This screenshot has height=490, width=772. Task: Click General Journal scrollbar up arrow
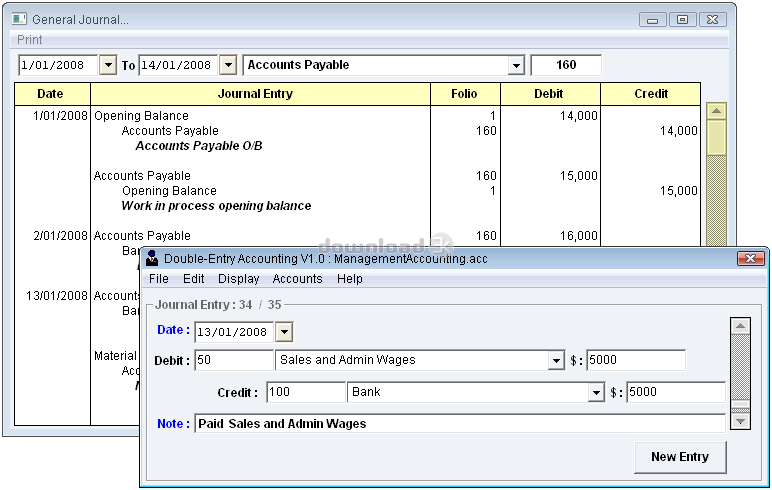pos(716,111)
